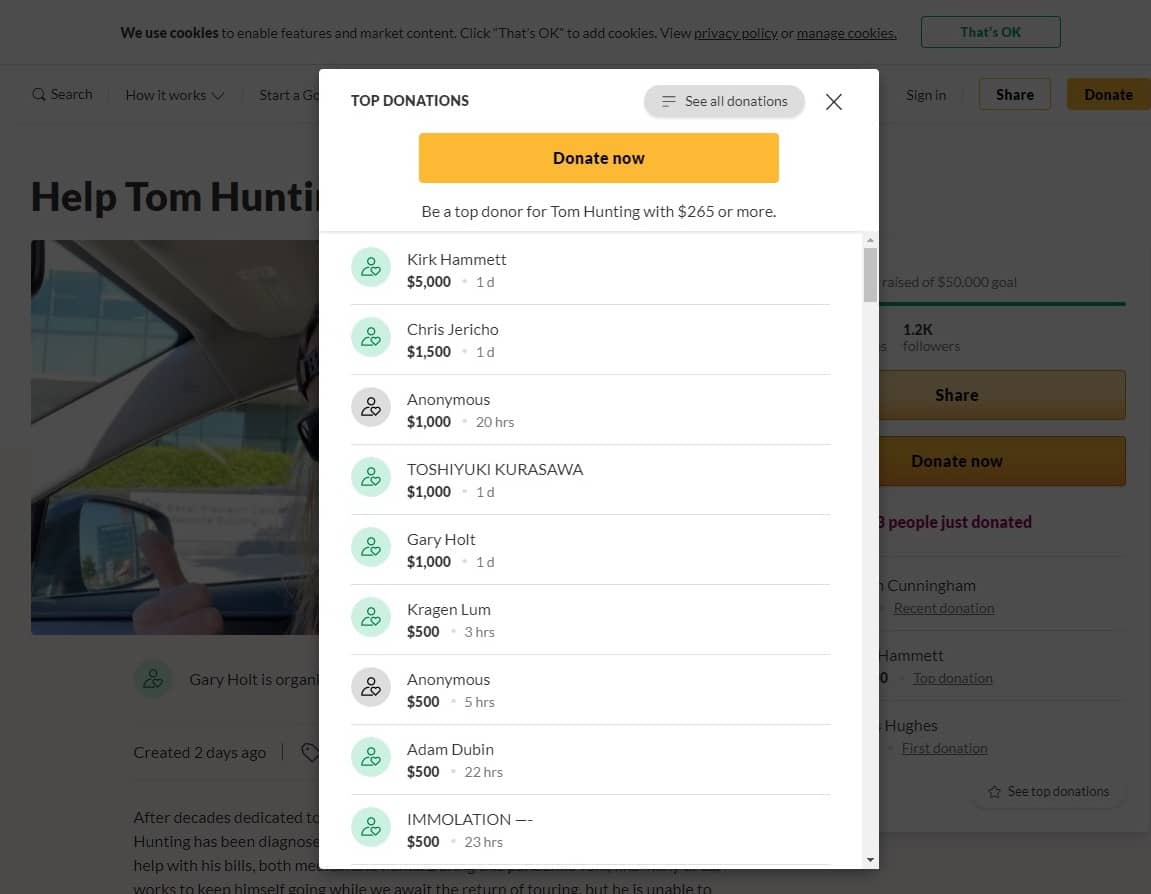Click the Search link in the header

pos(62,95)
